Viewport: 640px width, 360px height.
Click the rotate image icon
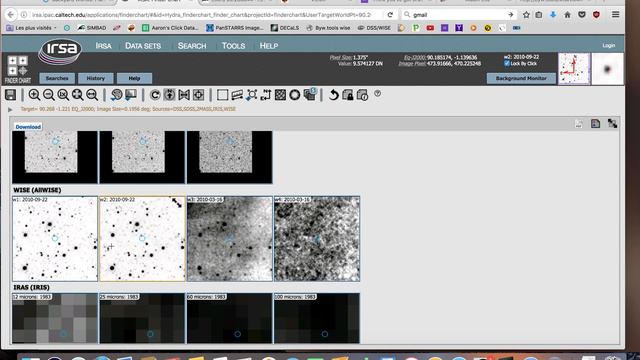point(155,95)
